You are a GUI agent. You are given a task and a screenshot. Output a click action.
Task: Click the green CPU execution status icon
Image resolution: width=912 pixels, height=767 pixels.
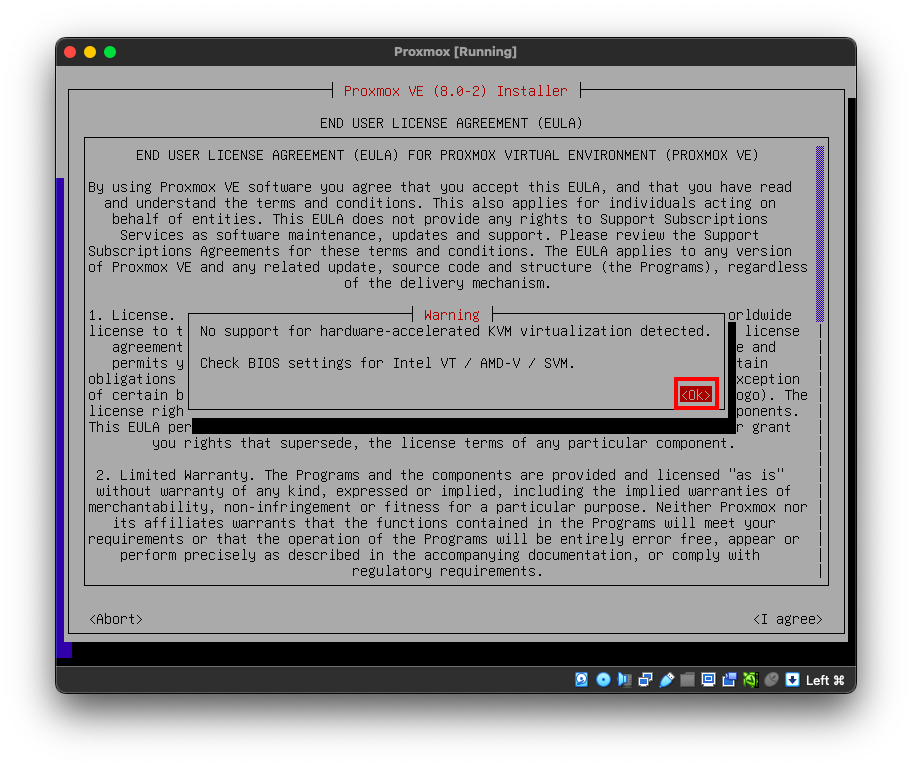[750, 680]
